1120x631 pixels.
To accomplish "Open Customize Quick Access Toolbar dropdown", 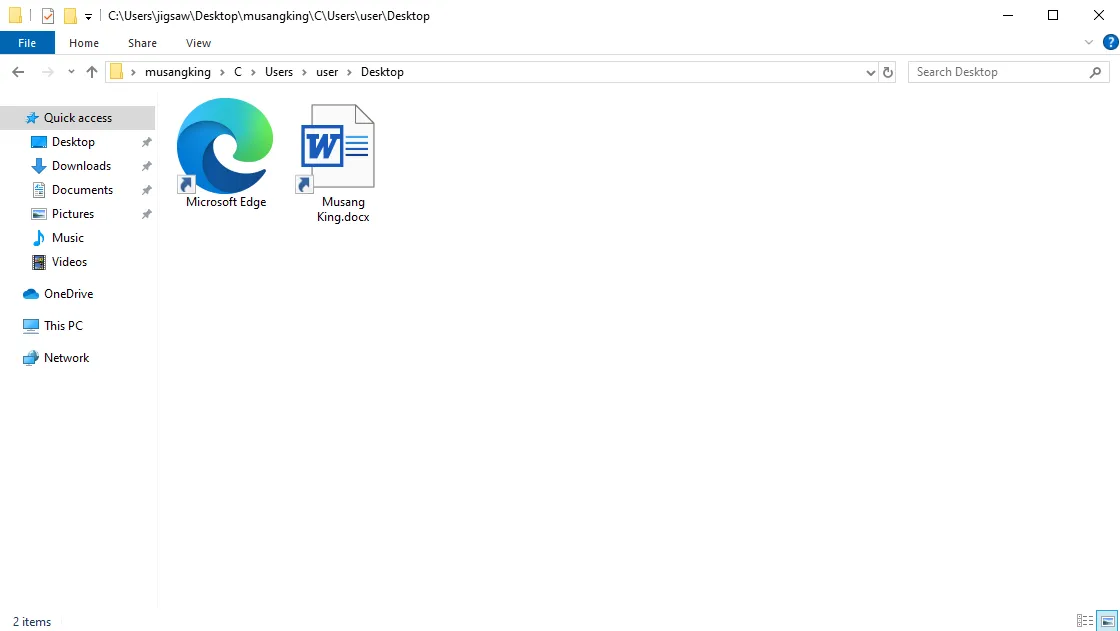I will pyautogui.click(x=88, y=16).
